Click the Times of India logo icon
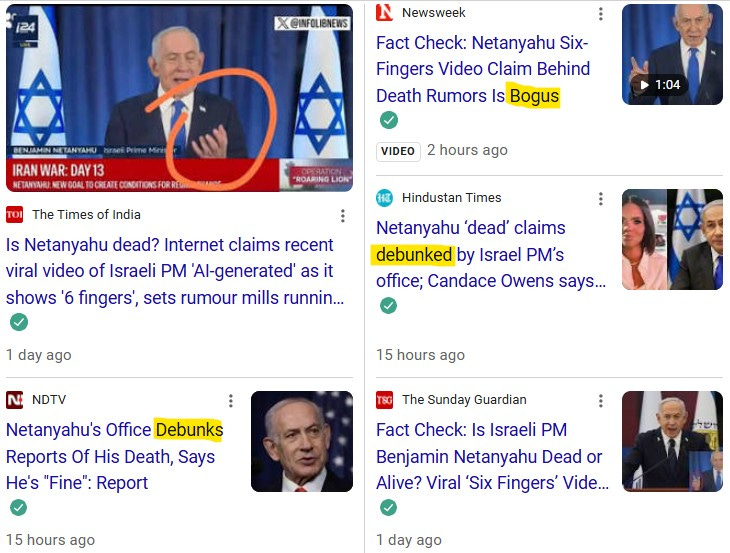 pyautogui.click(x=14, y=215)
